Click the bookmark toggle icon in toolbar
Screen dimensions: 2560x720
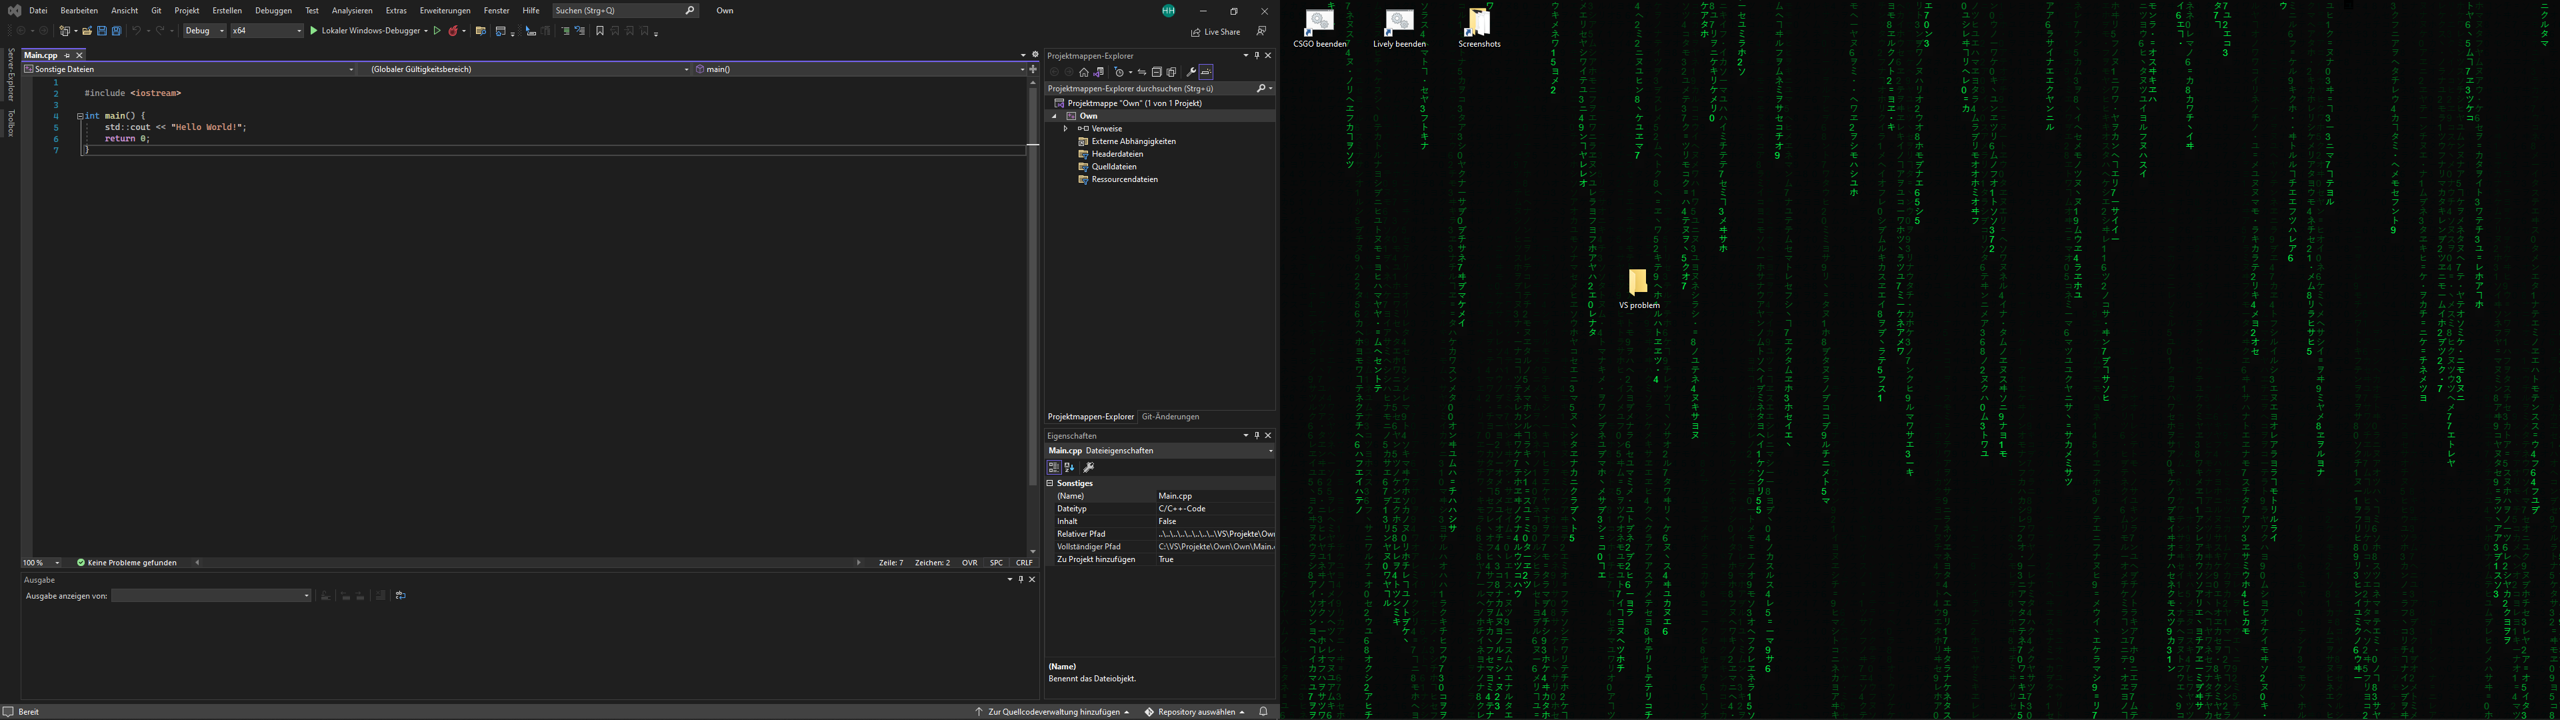point(600,31)
